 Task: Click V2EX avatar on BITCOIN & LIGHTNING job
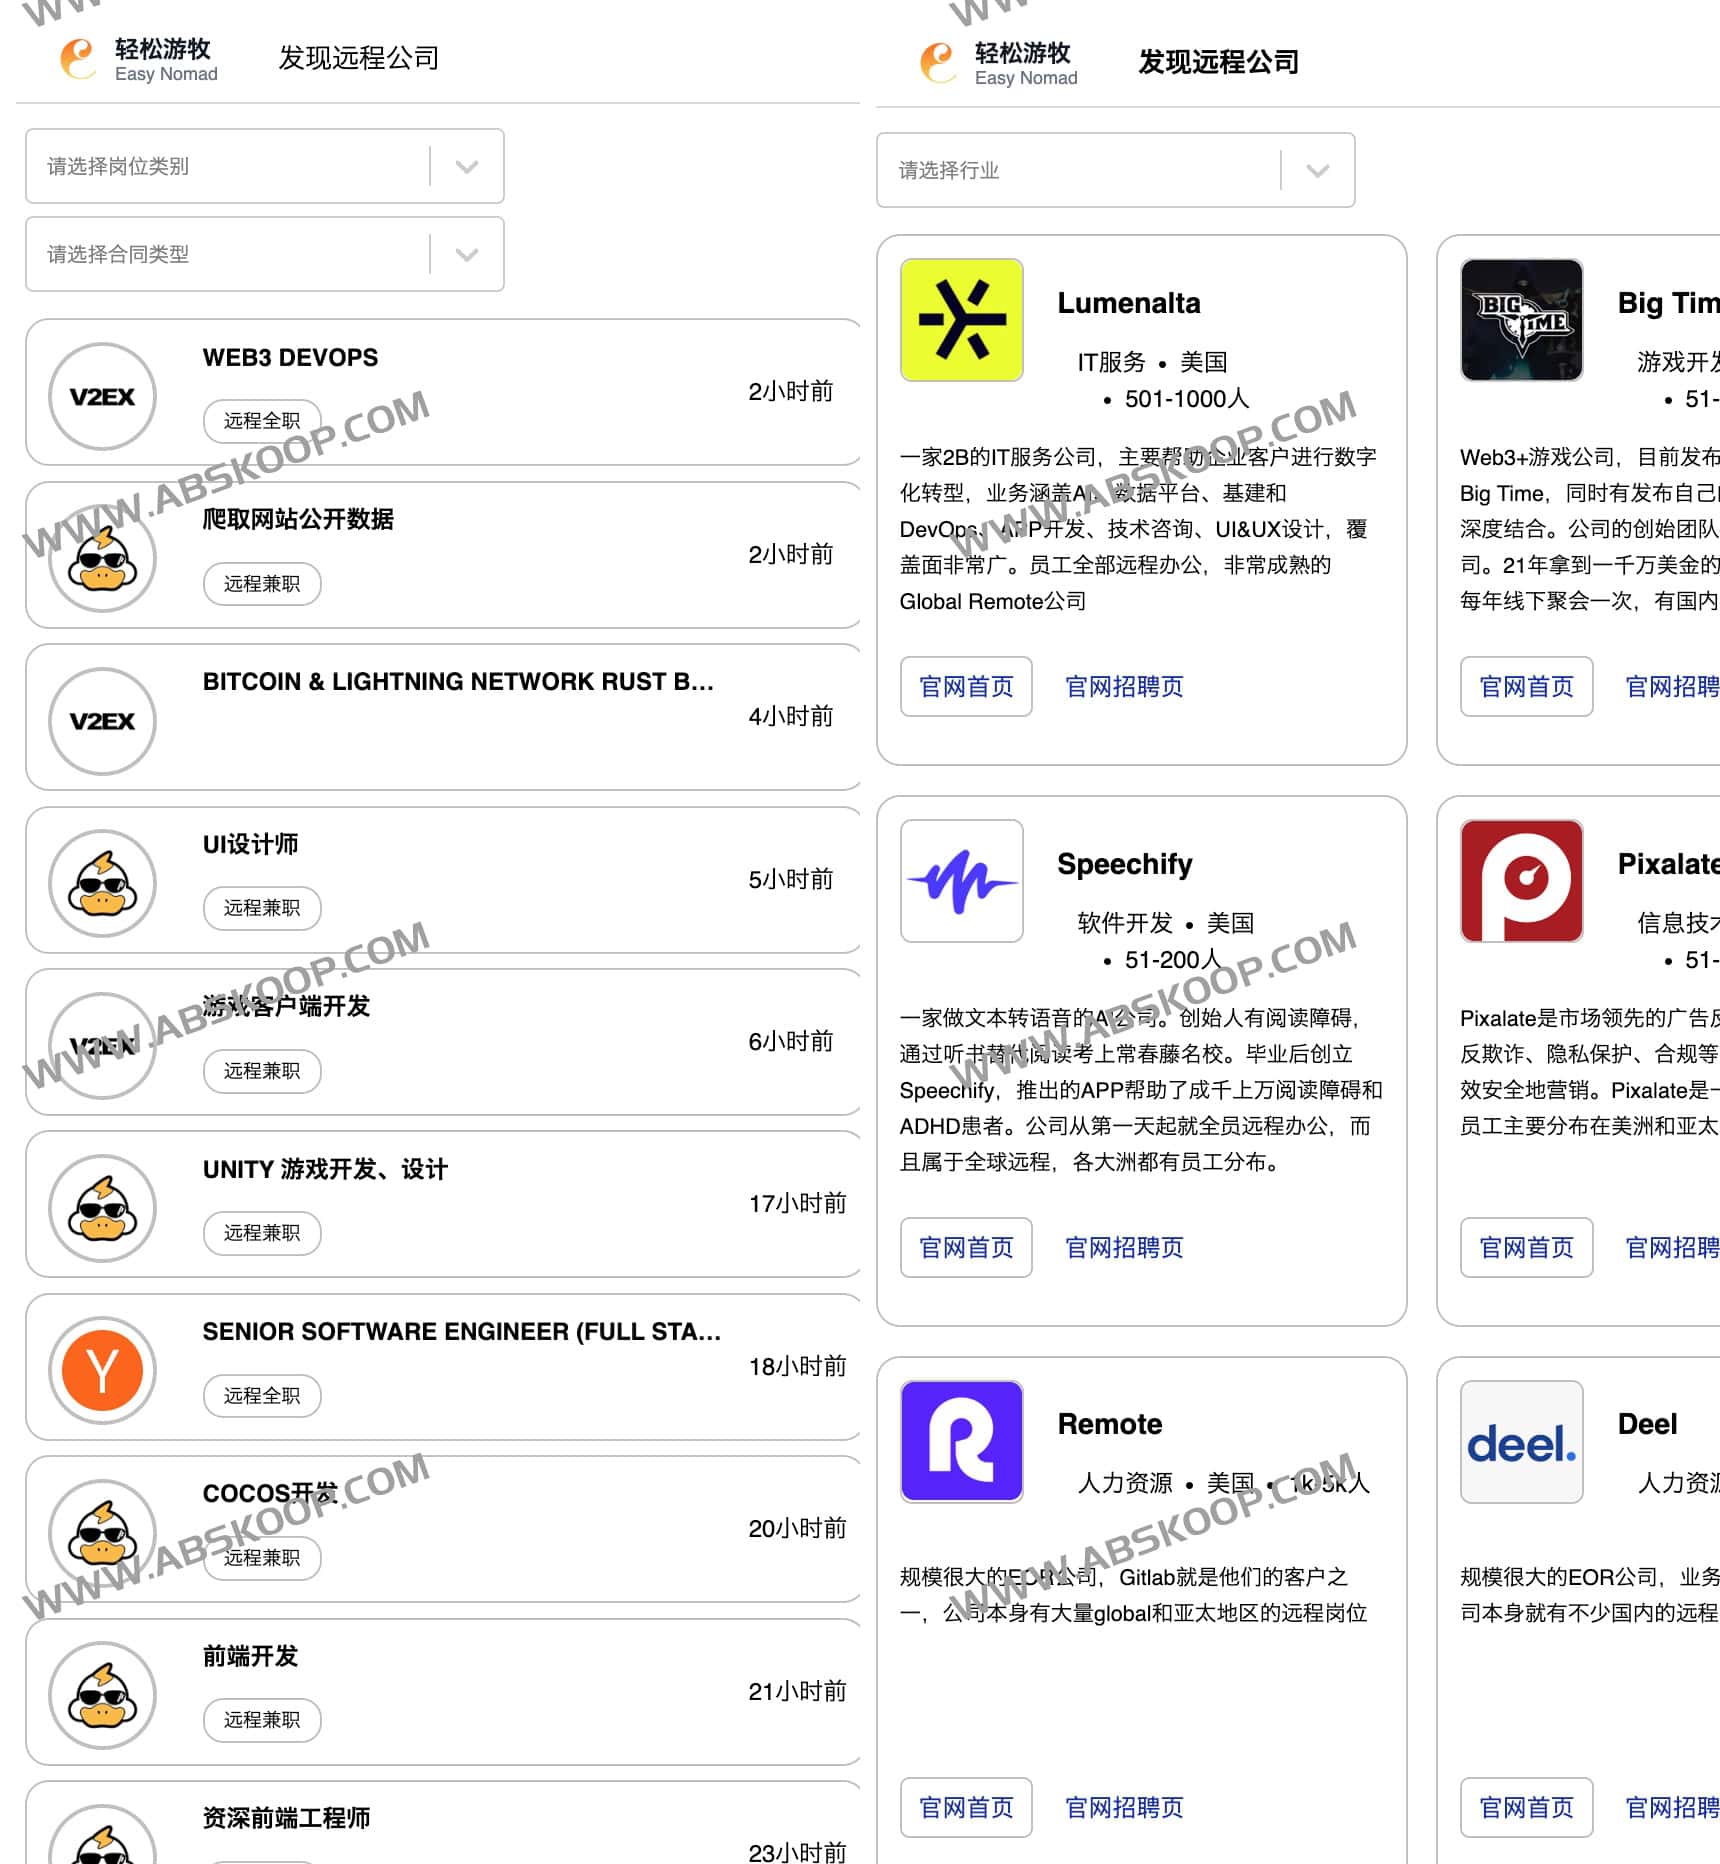pyautogui.click(x=102, y=721)
